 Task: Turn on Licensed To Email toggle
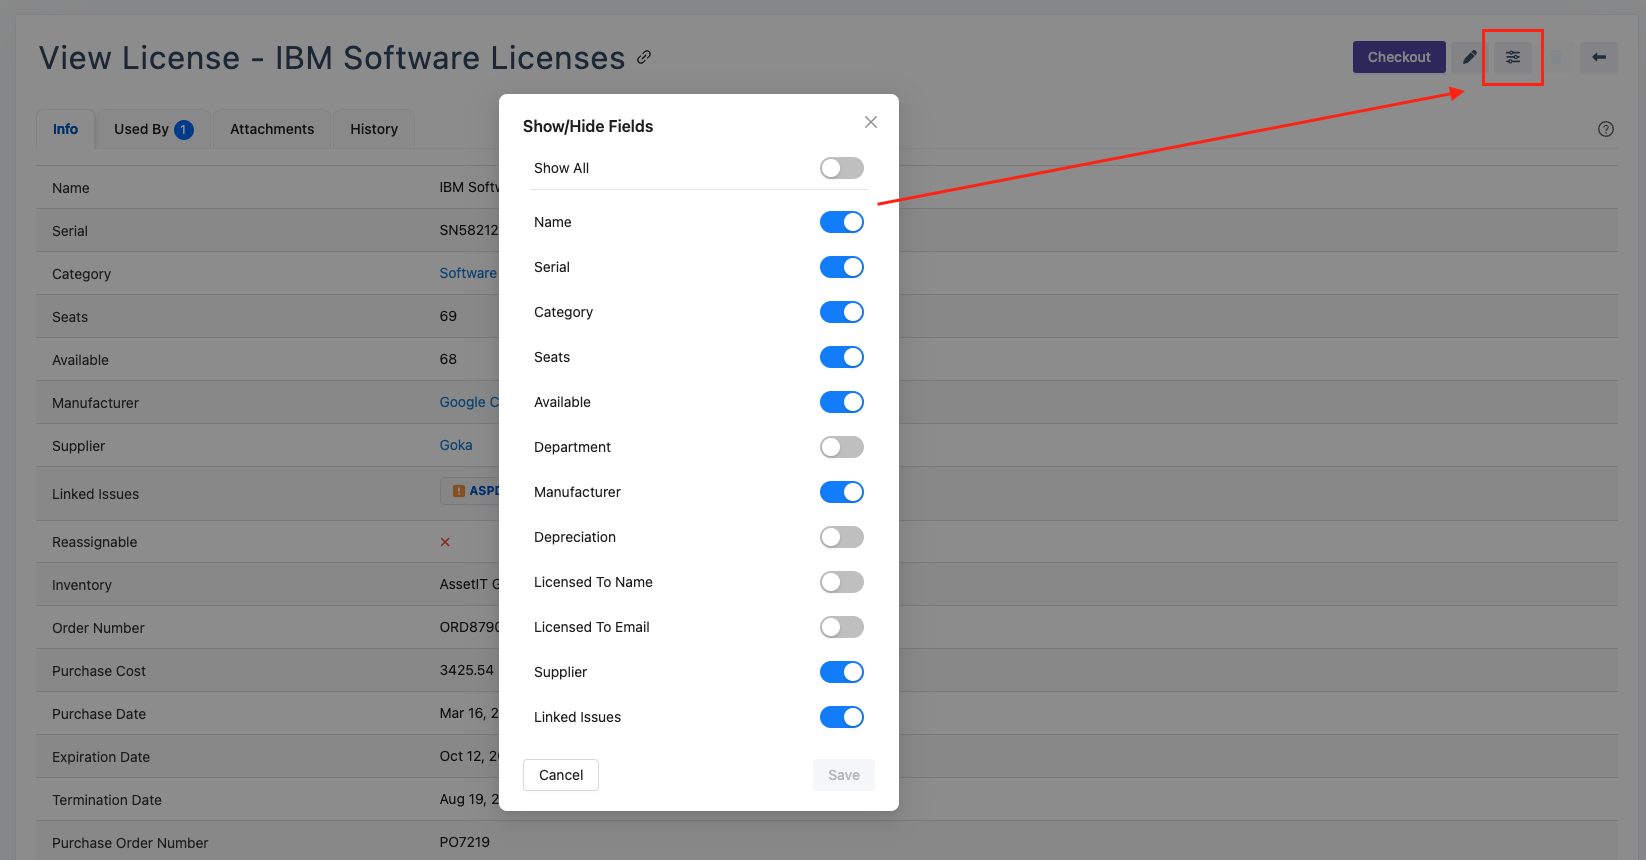point(841,627)
